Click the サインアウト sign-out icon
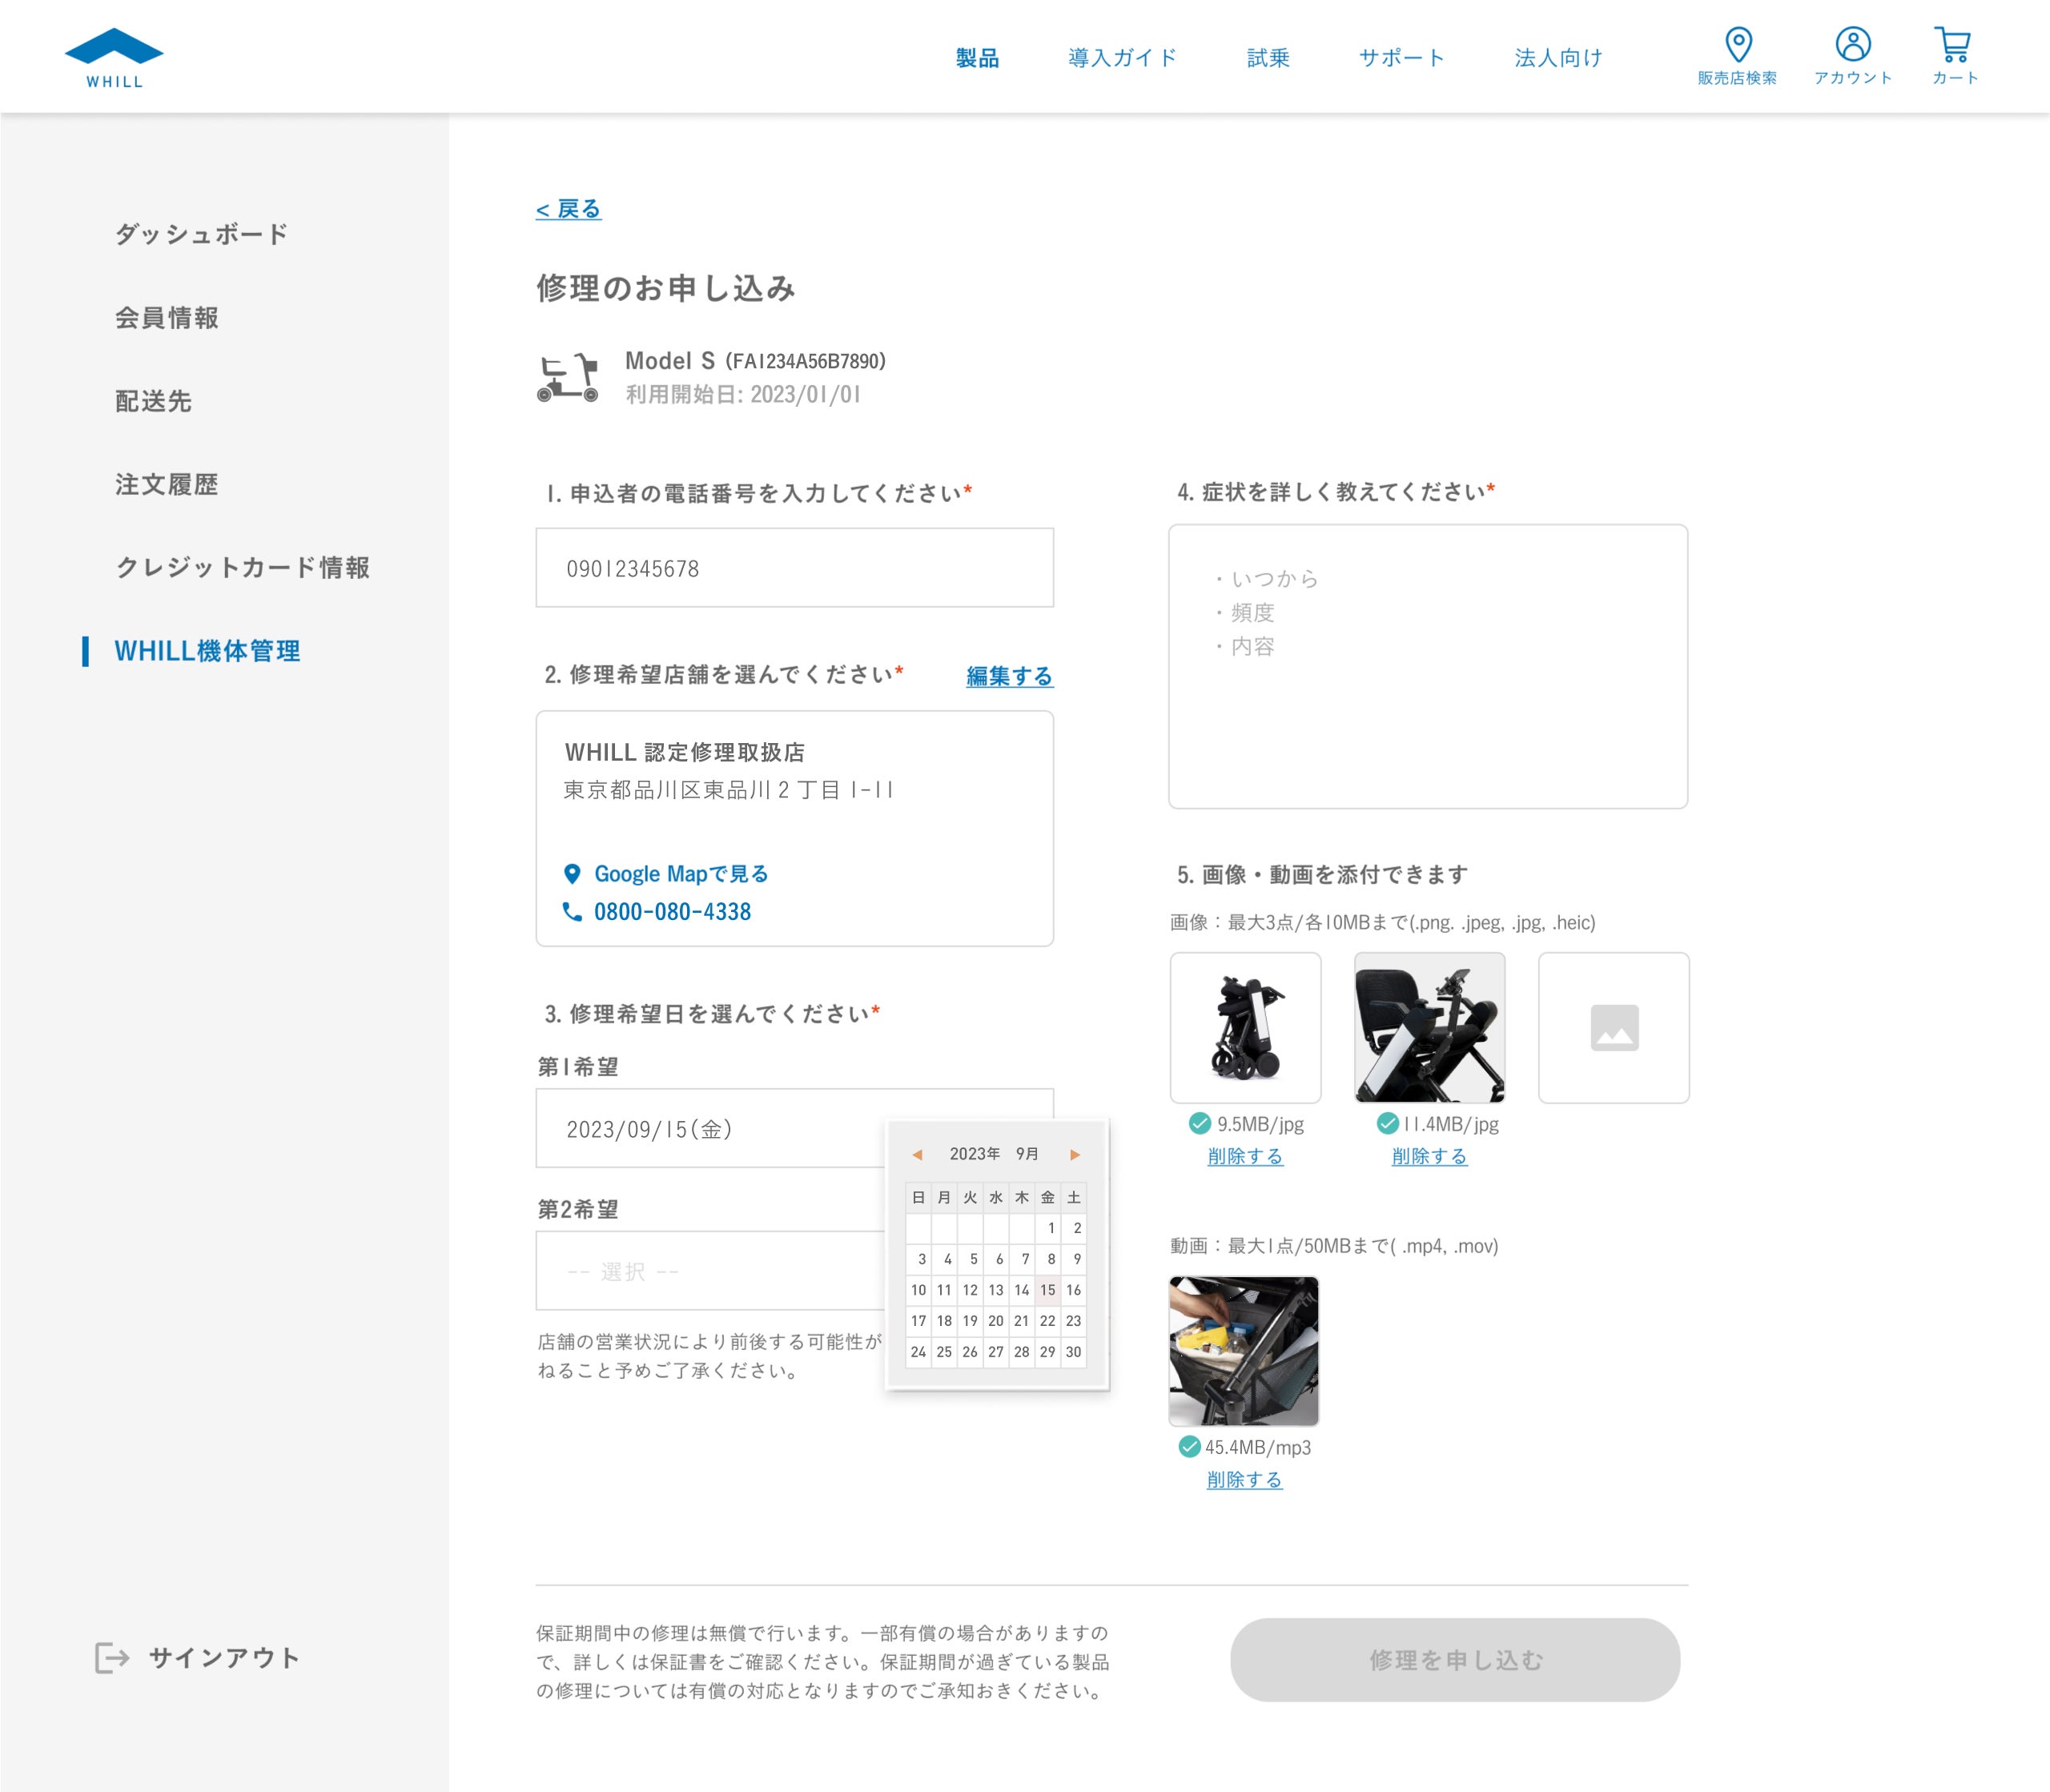The image size is (2050, 1792). (x=112, y=1658)
